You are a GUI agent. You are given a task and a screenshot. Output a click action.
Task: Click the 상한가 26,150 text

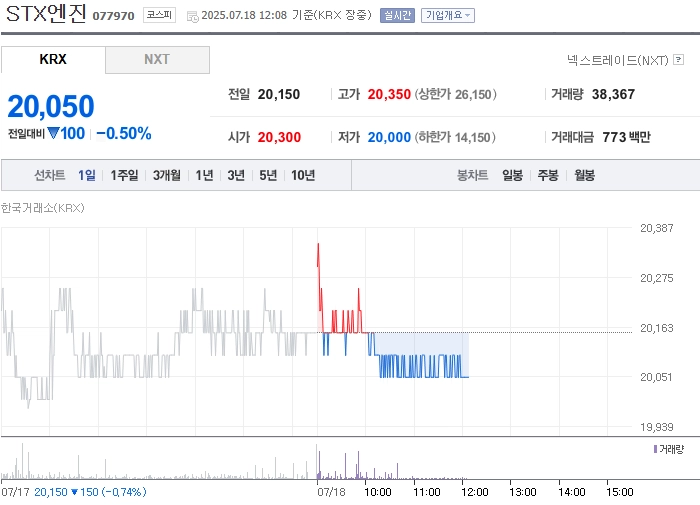click(x=455, y=94)
